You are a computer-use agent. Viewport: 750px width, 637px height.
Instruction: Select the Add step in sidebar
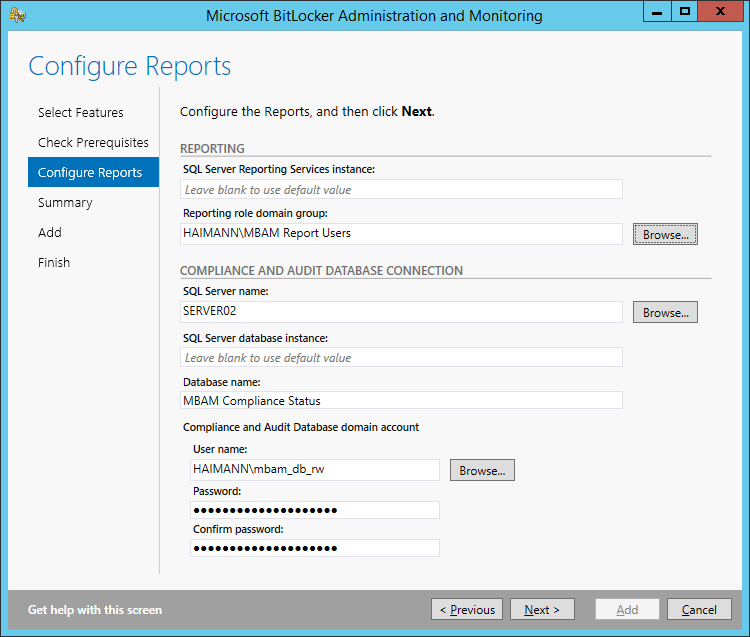pyautogui.click(x=50, y=232)
